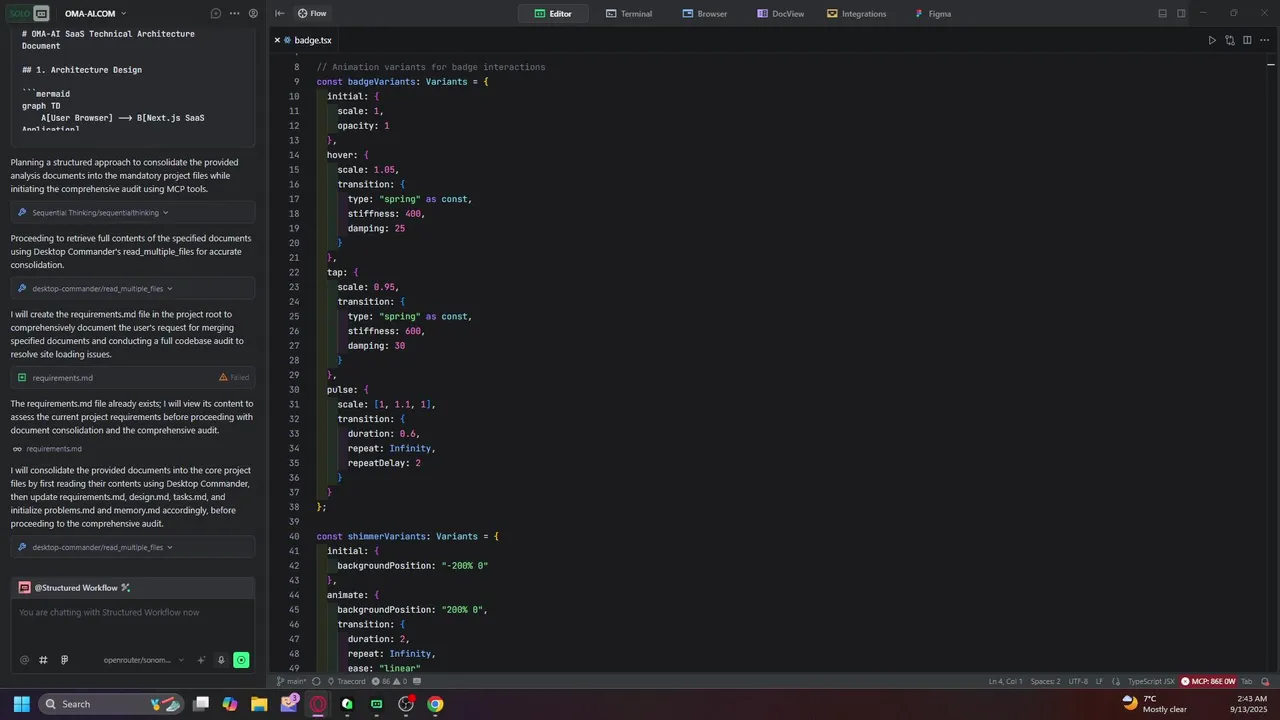Click the Figma icon in the chat toolbar
Image resolution: width=1280 pixels, height=720 pixels.
pyautogui.click(x=64, y=660)
